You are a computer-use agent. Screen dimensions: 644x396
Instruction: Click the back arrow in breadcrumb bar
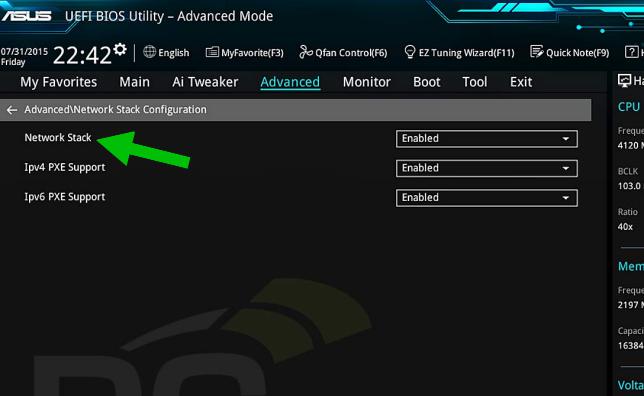(x=12, y=110)
